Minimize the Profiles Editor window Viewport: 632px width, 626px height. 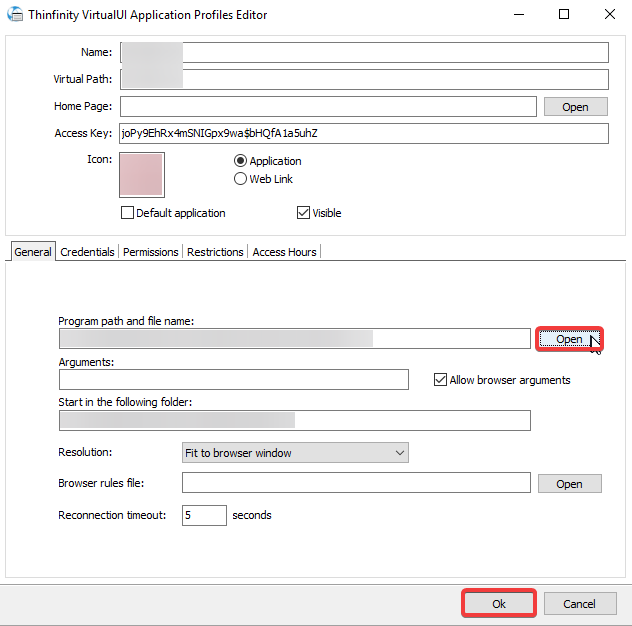click(x=519, y=15)
